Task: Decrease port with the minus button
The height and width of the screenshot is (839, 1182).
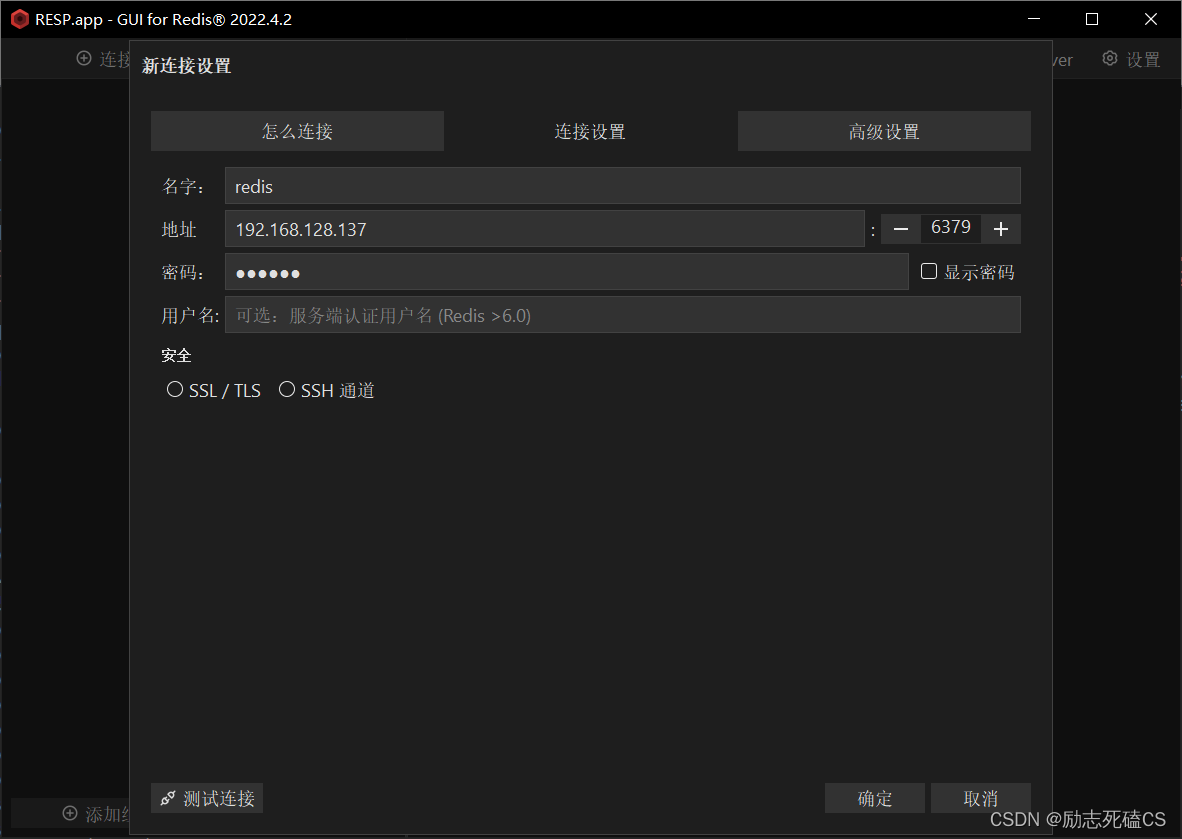Action: 901,229
